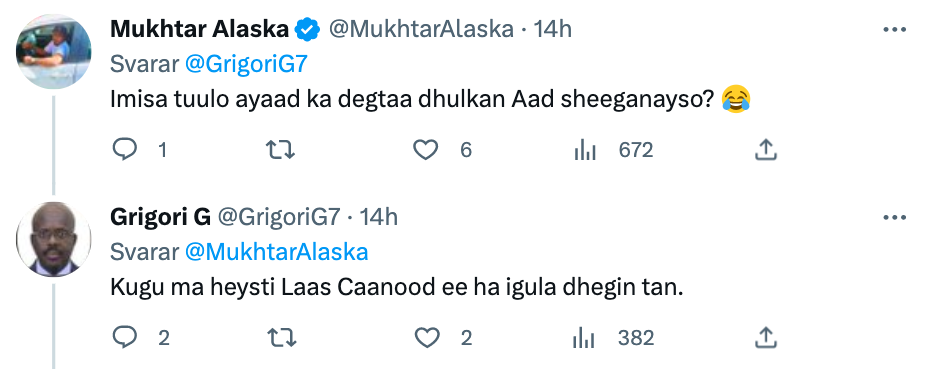Open the @MukhtarAlaska mention link
Viewport: 928px width, 369px height.
(x=276, y=252)
